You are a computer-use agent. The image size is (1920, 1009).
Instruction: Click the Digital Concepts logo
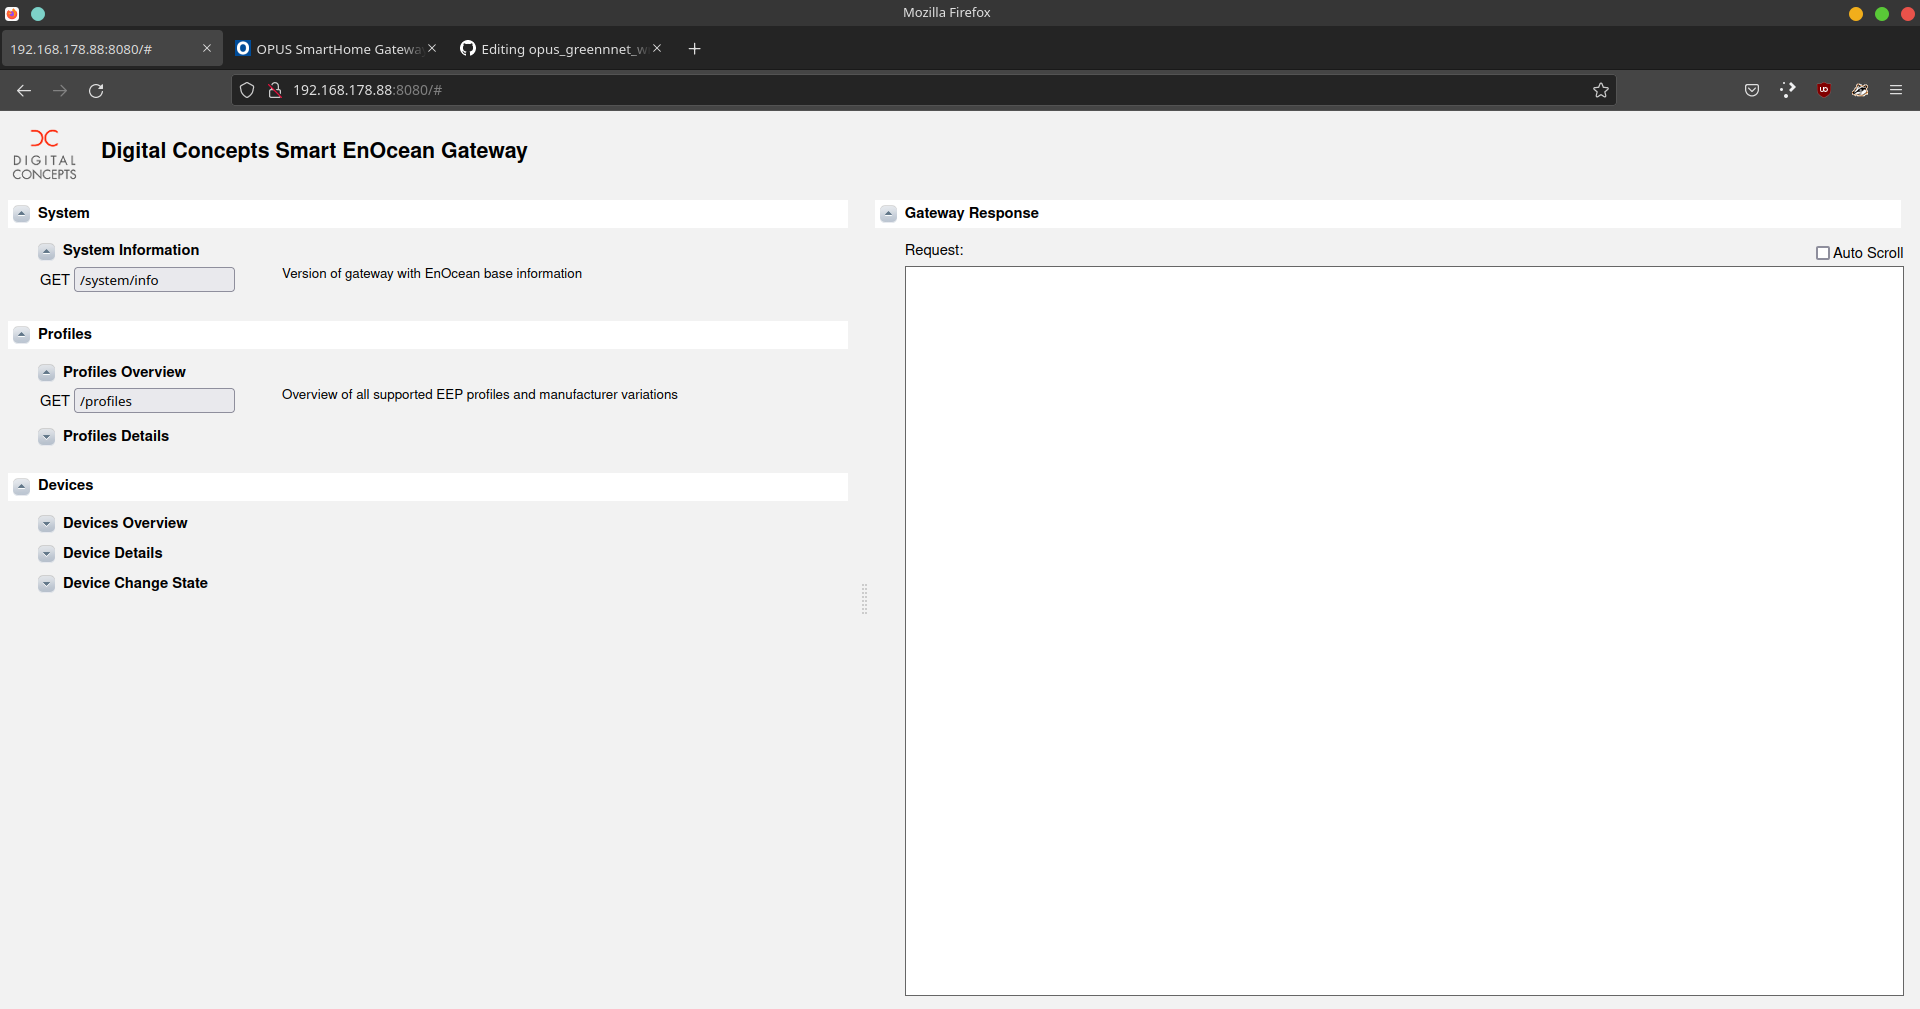click(x=44, y=153)
